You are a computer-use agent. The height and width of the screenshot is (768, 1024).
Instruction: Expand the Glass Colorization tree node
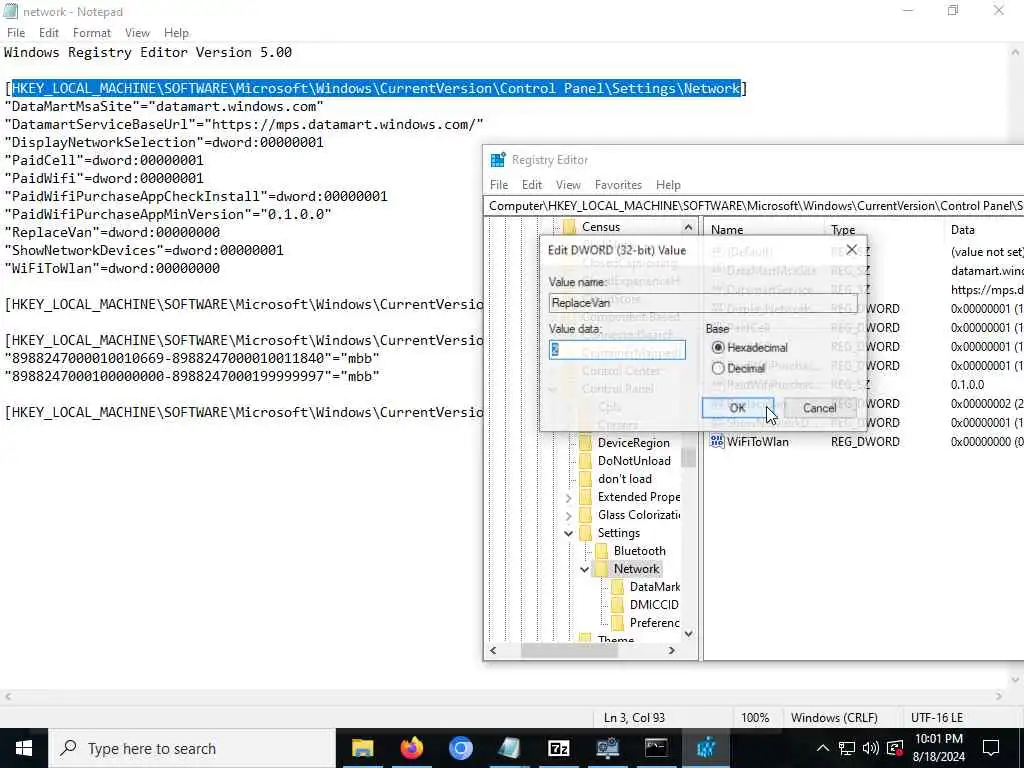[x=568, y=515]
